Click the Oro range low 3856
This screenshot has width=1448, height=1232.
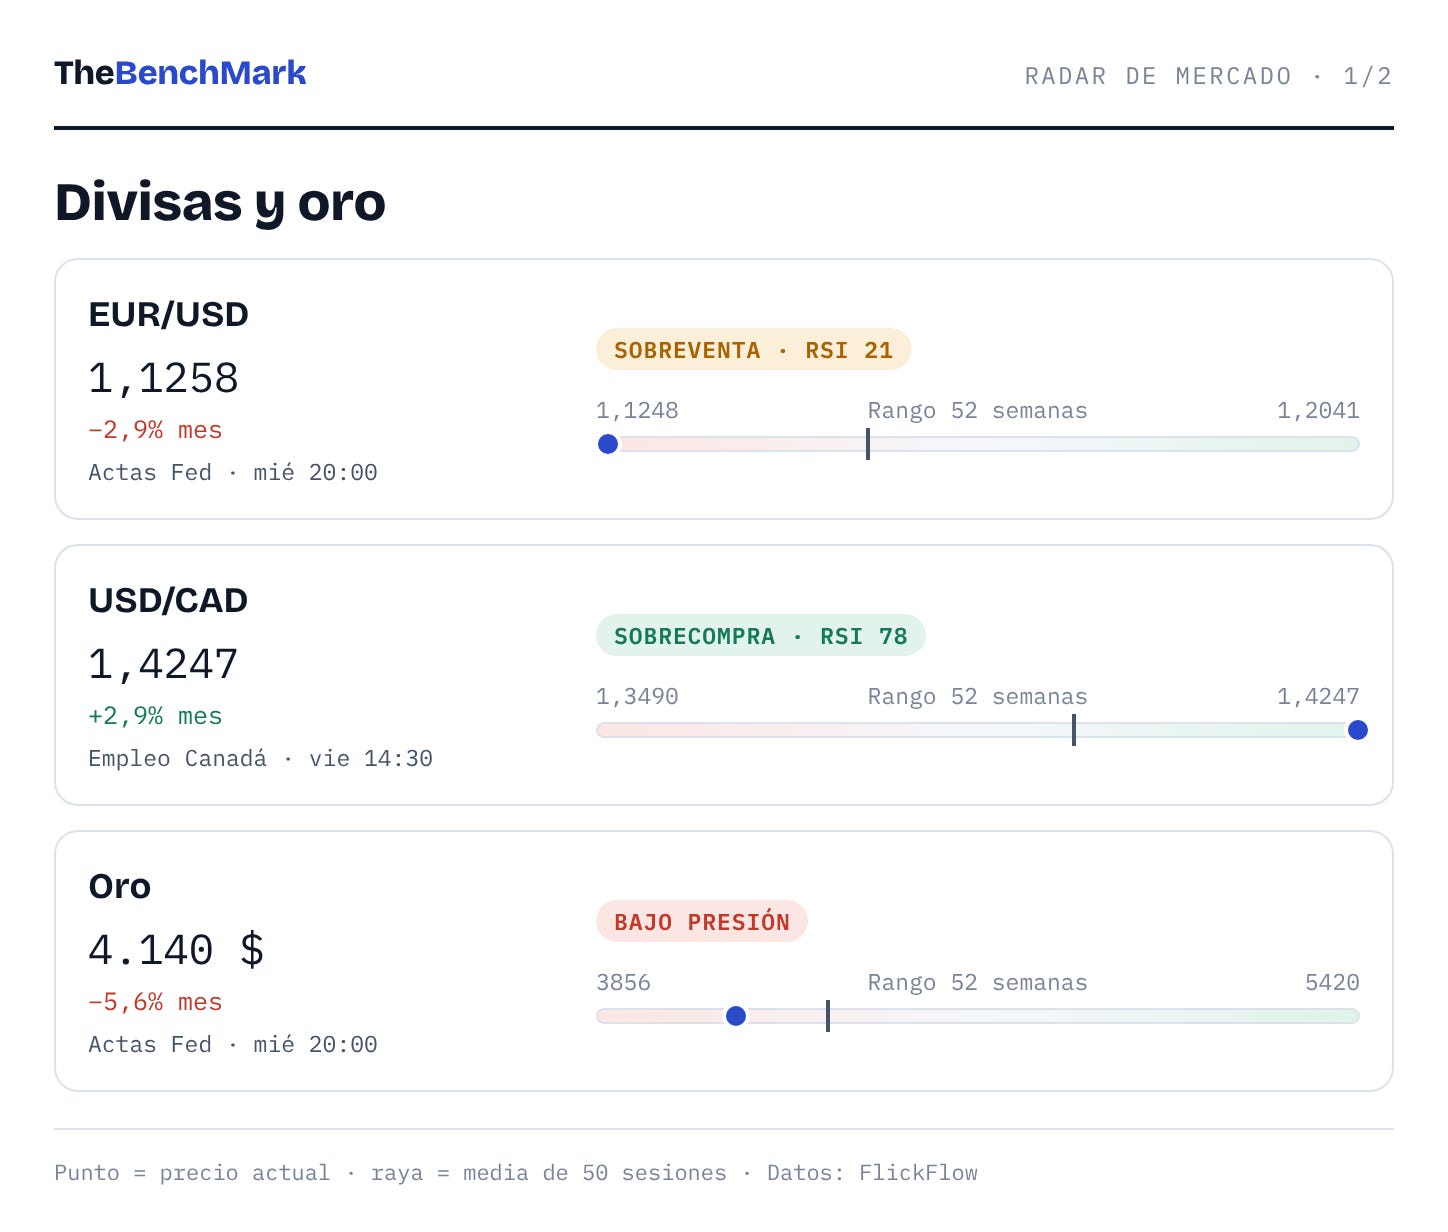tap(623, 982)
